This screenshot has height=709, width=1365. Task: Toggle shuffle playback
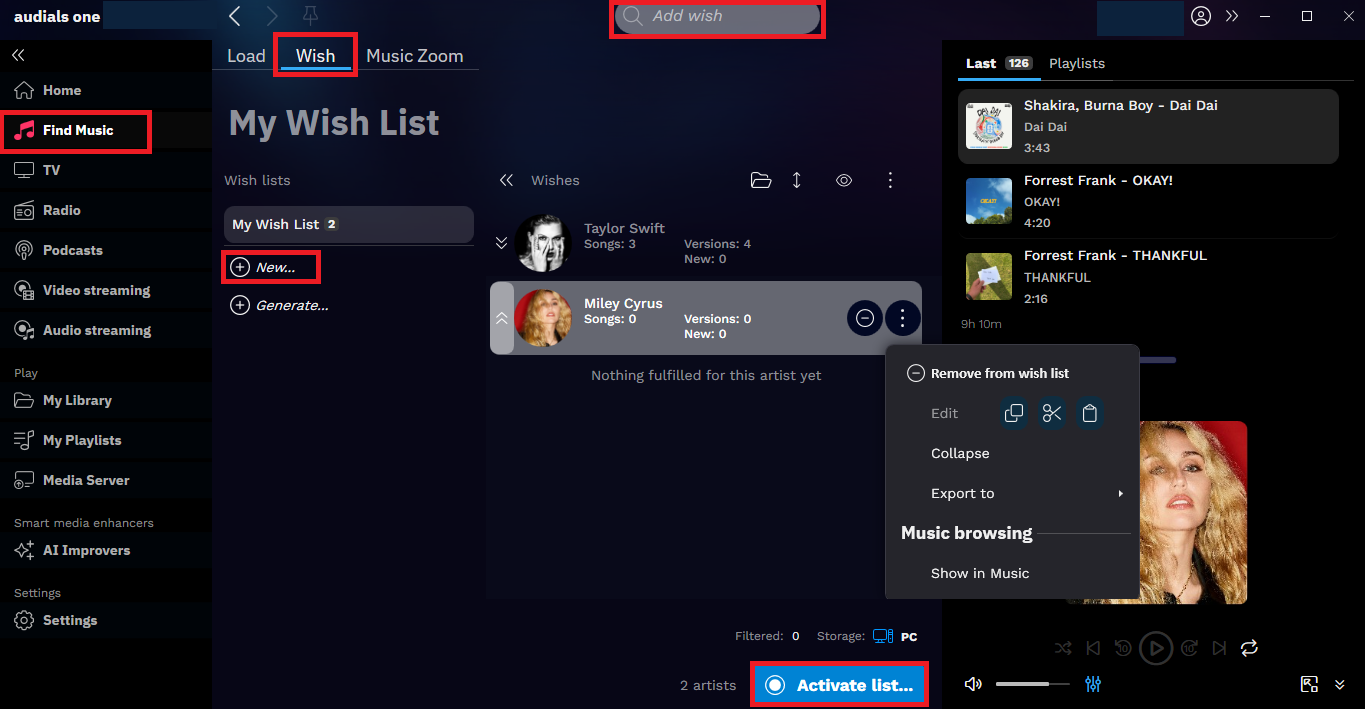coord(1063,648)
